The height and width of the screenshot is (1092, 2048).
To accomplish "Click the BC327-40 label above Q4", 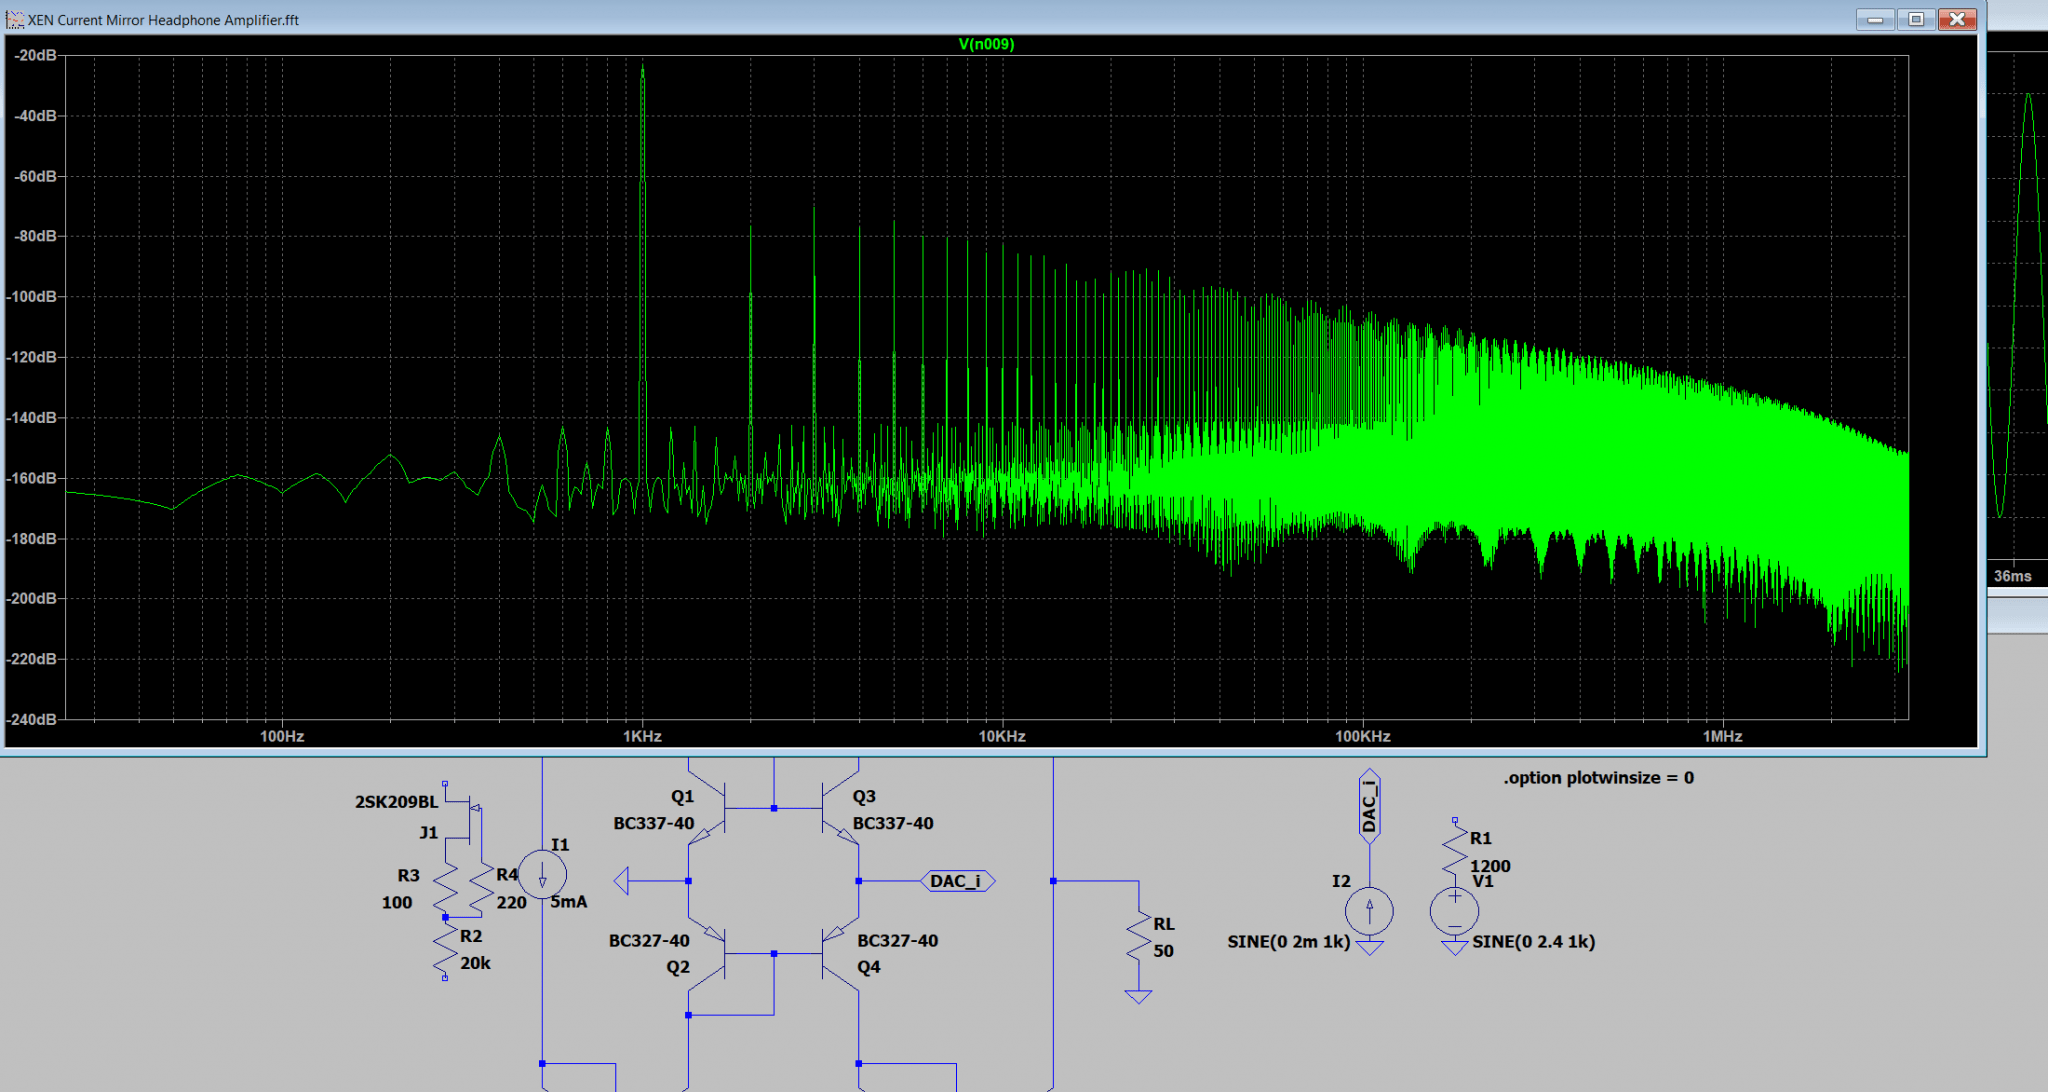I will 897,940.
